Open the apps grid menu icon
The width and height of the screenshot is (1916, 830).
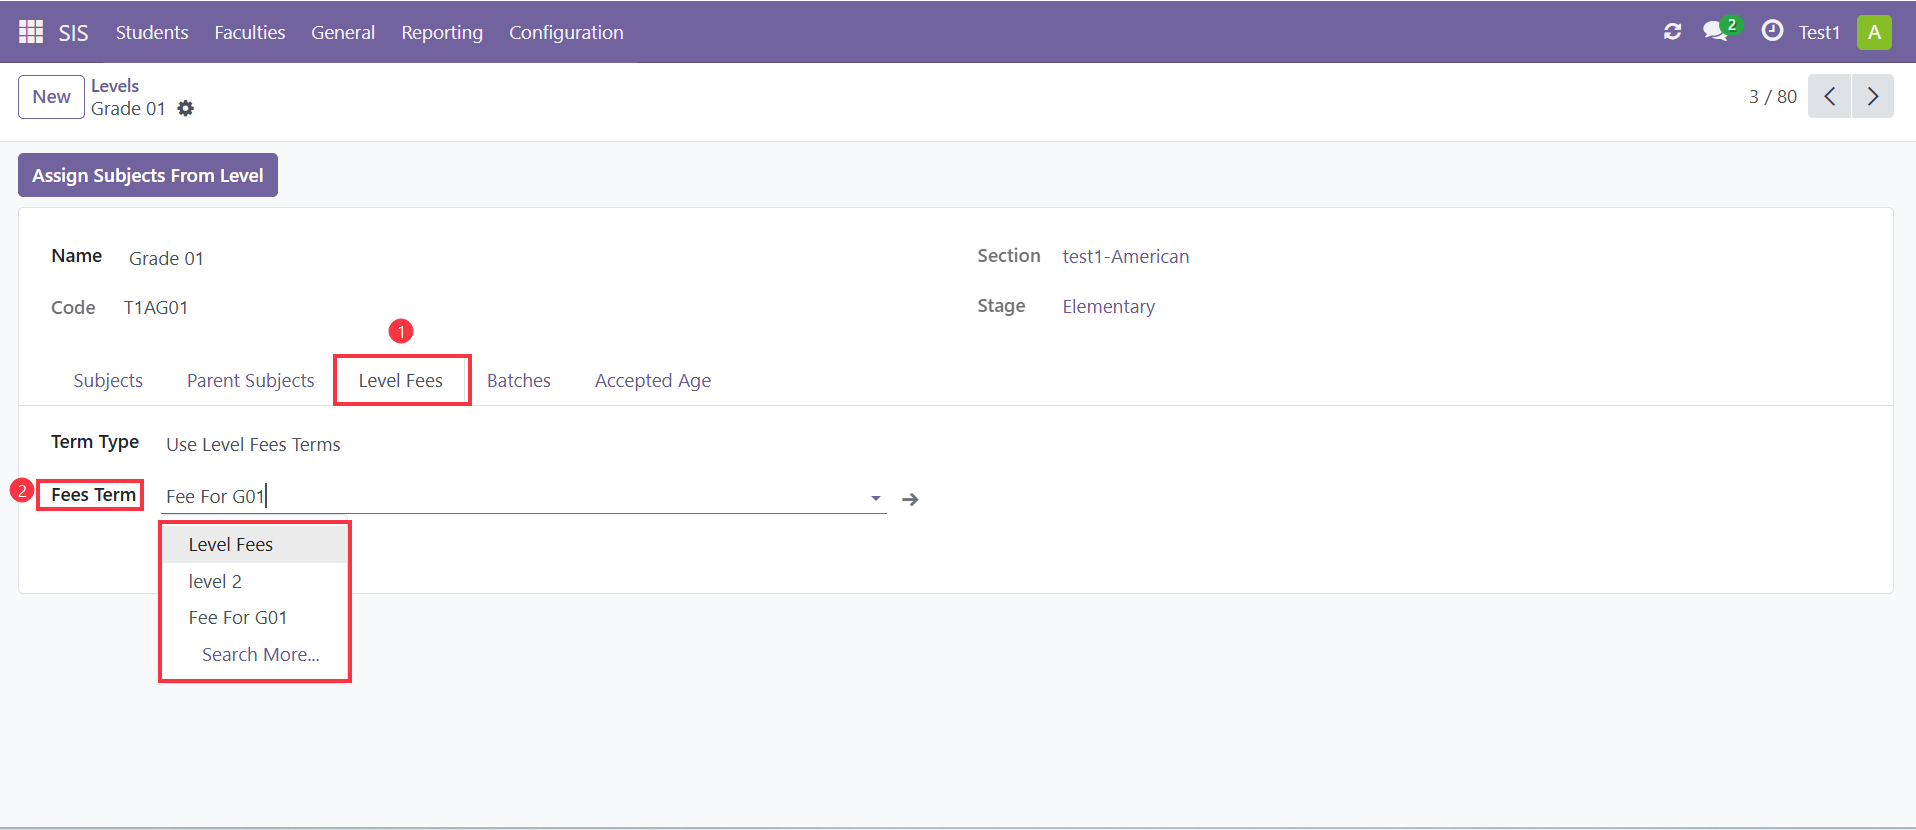click(x=31, y=32)
